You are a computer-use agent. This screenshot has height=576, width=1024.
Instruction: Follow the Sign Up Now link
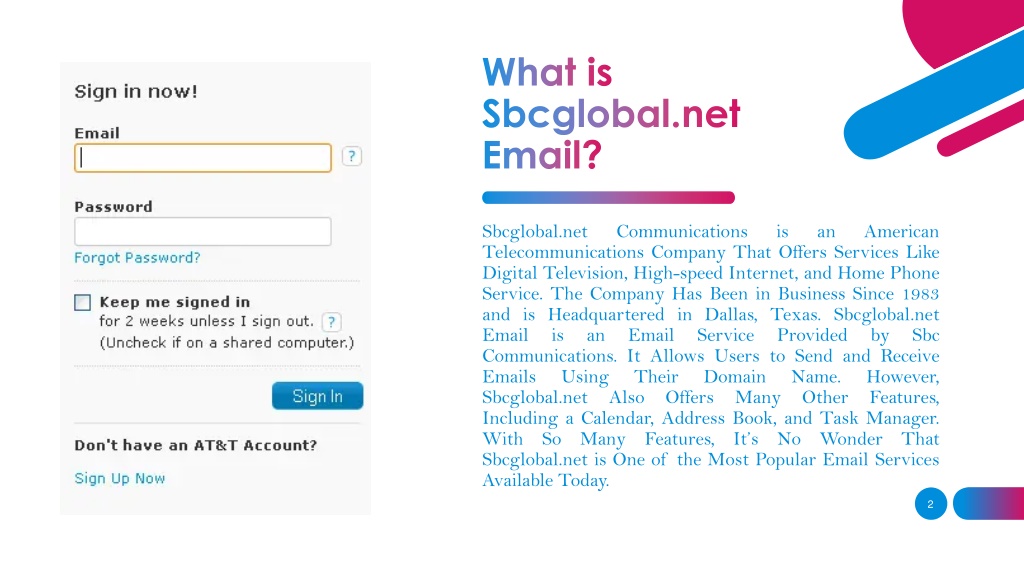(x=120, y=478)
